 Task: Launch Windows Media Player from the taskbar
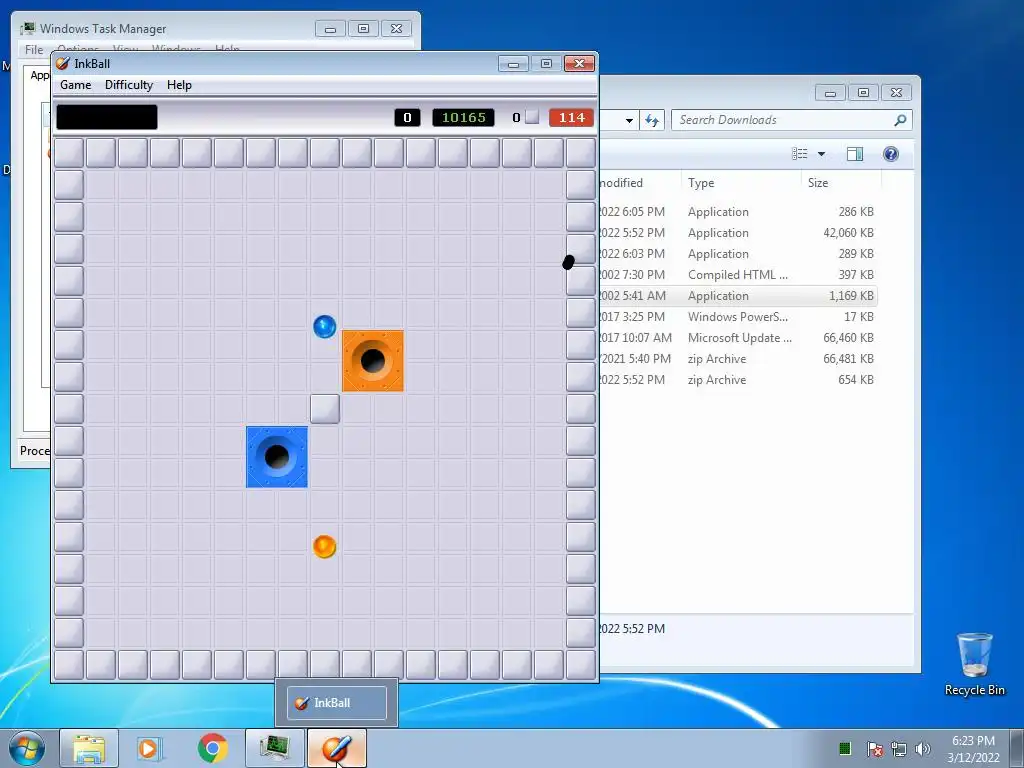click(149, 748)
